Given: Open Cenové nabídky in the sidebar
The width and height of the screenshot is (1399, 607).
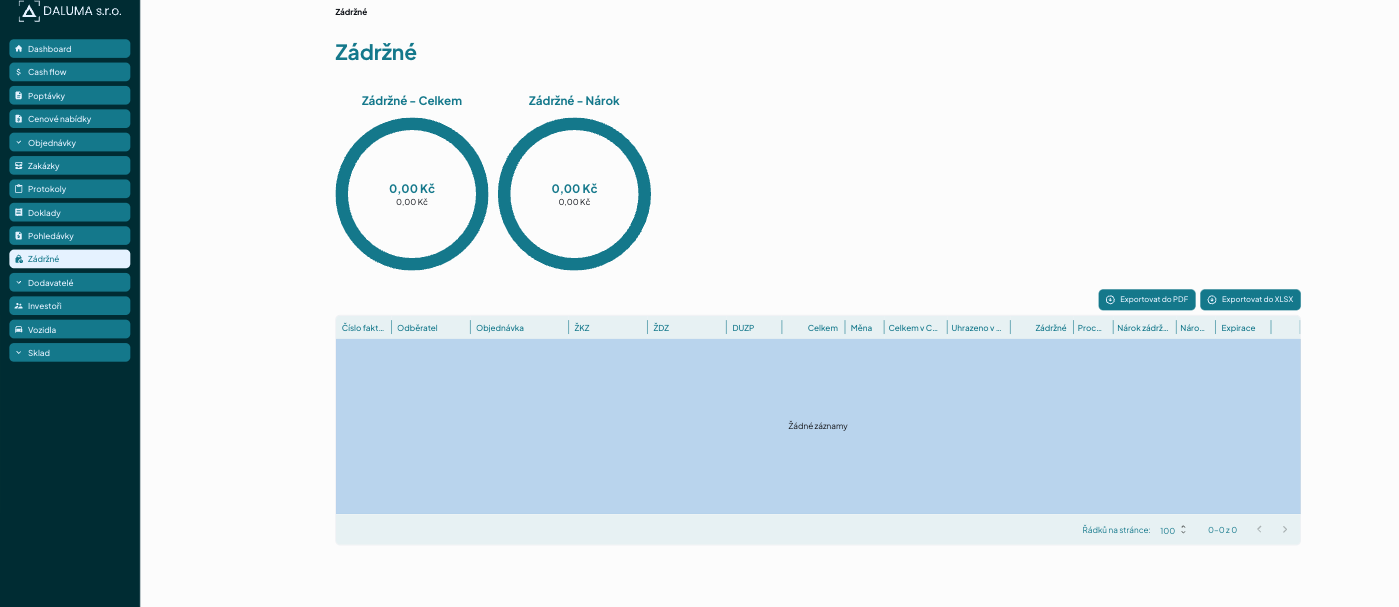Looking at the screenshot, I should (x=70, y=119).
